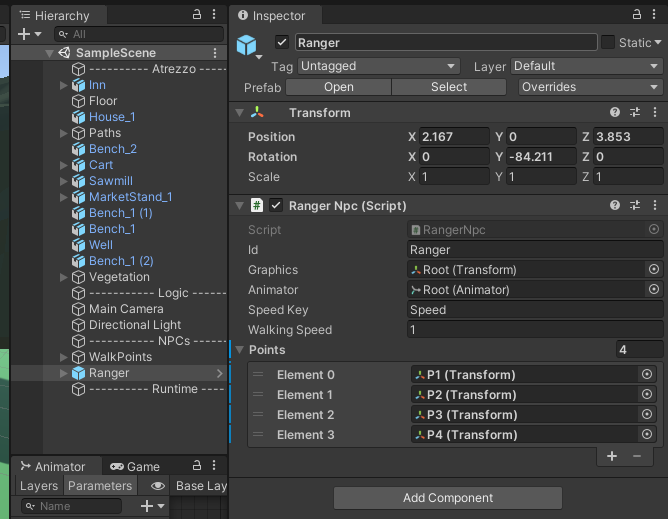
Task: Open Inspector panel options menu
Action: 654,14
